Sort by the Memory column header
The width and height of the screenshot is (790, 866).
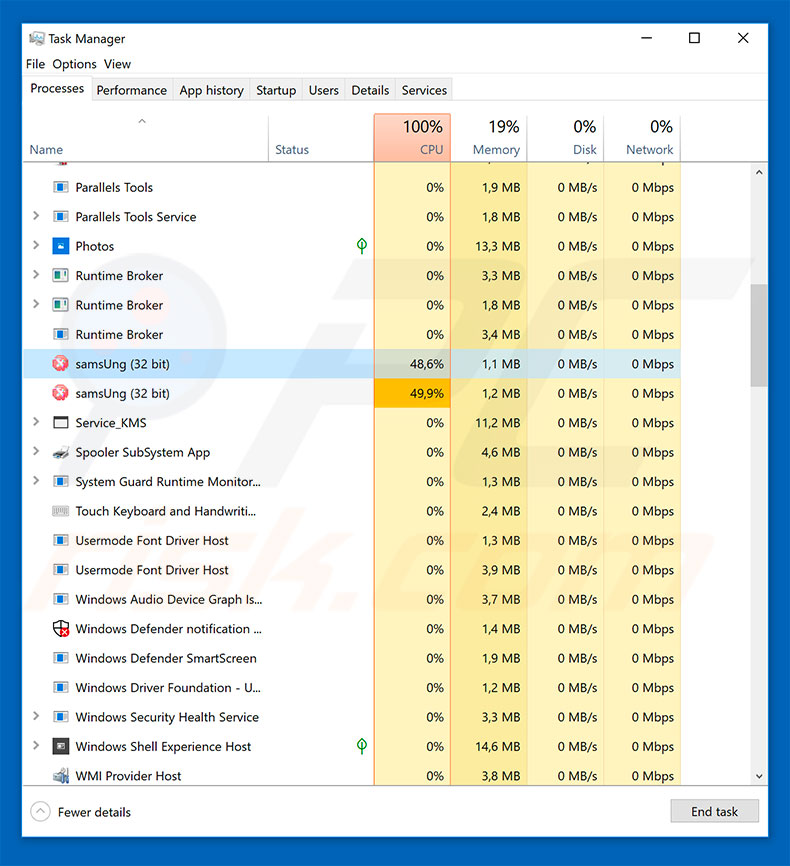[x=489, y=138]
